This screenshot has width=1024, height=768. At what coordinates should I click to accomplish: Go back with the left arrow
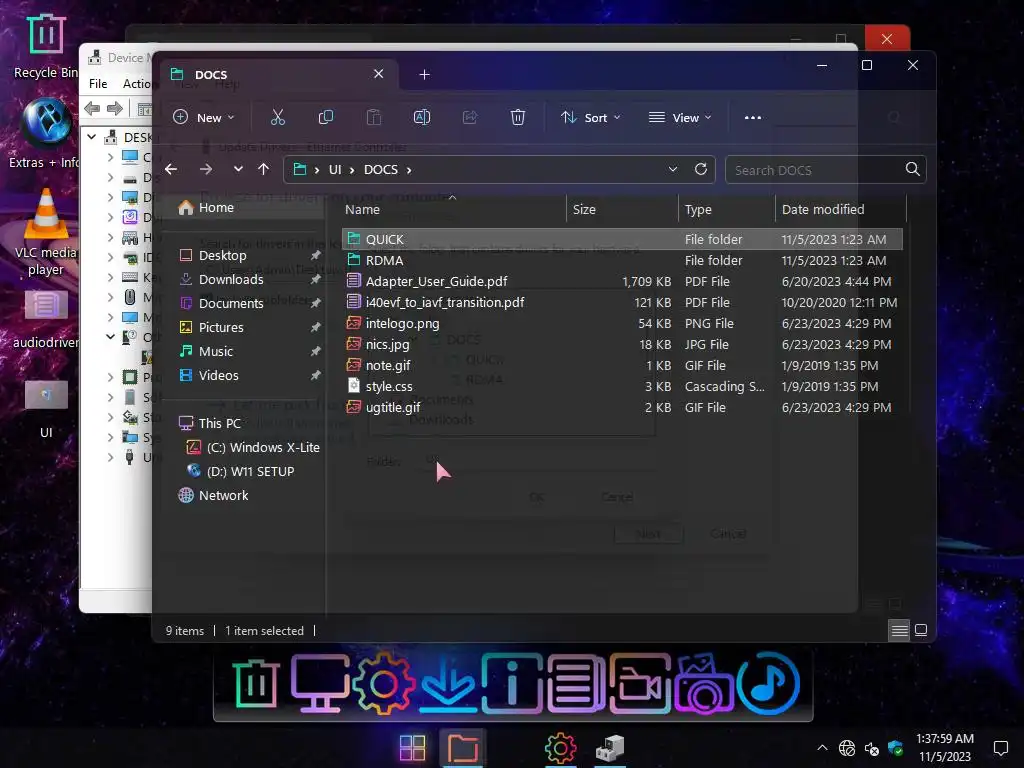coord(171,169)
